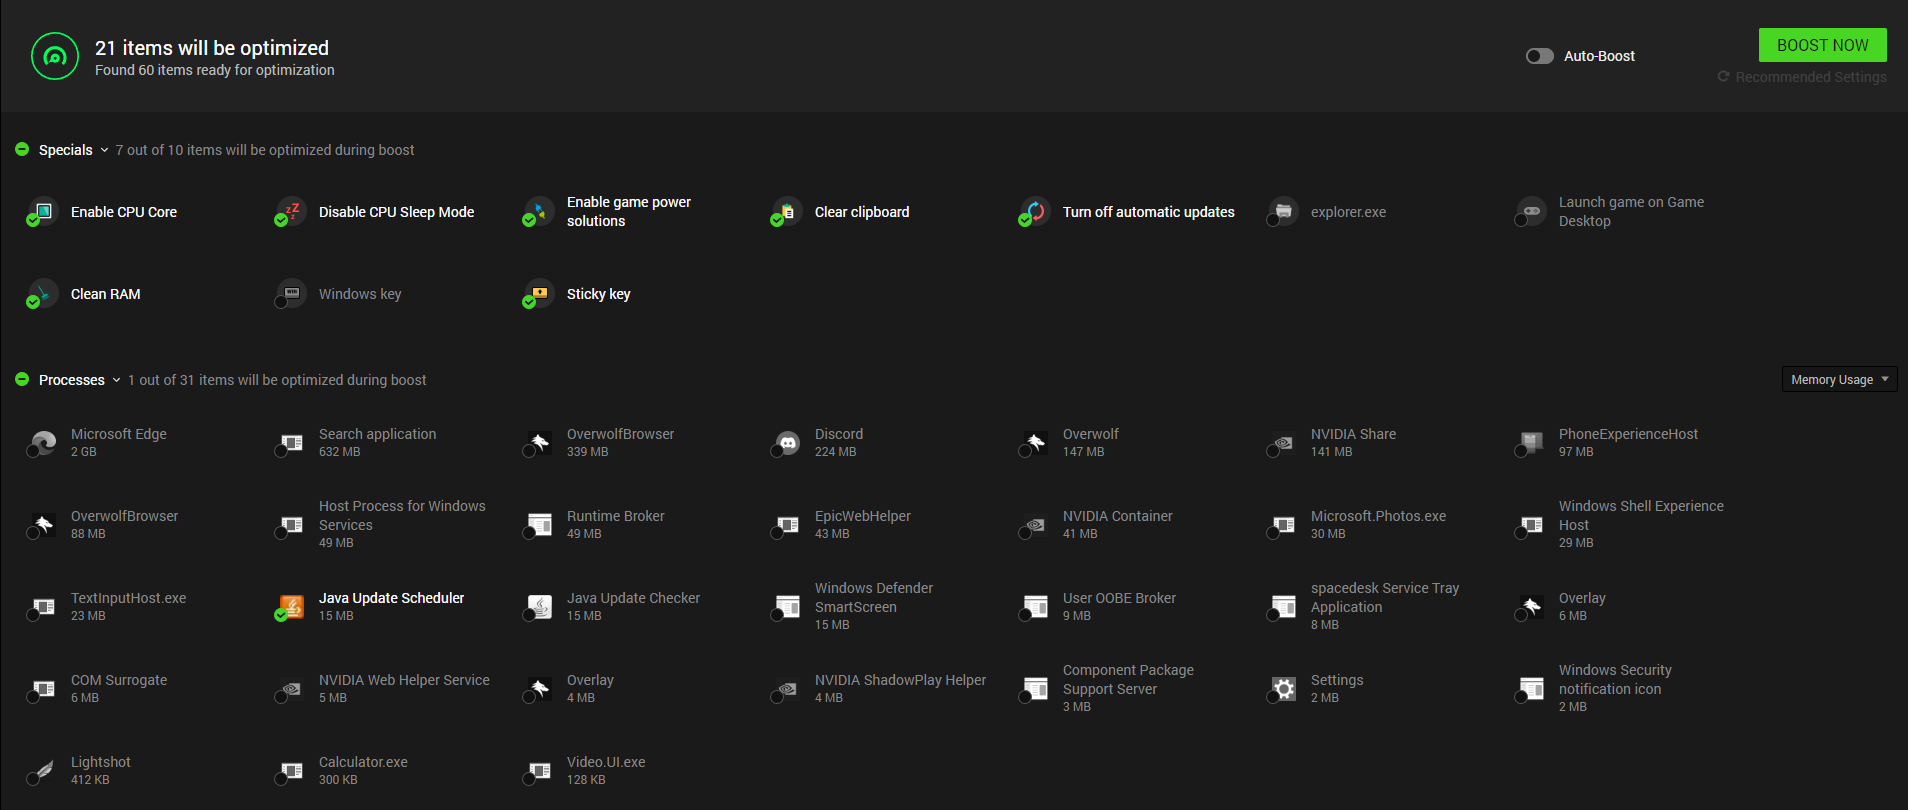Select Windows Defender SmartScreen label

873,597
